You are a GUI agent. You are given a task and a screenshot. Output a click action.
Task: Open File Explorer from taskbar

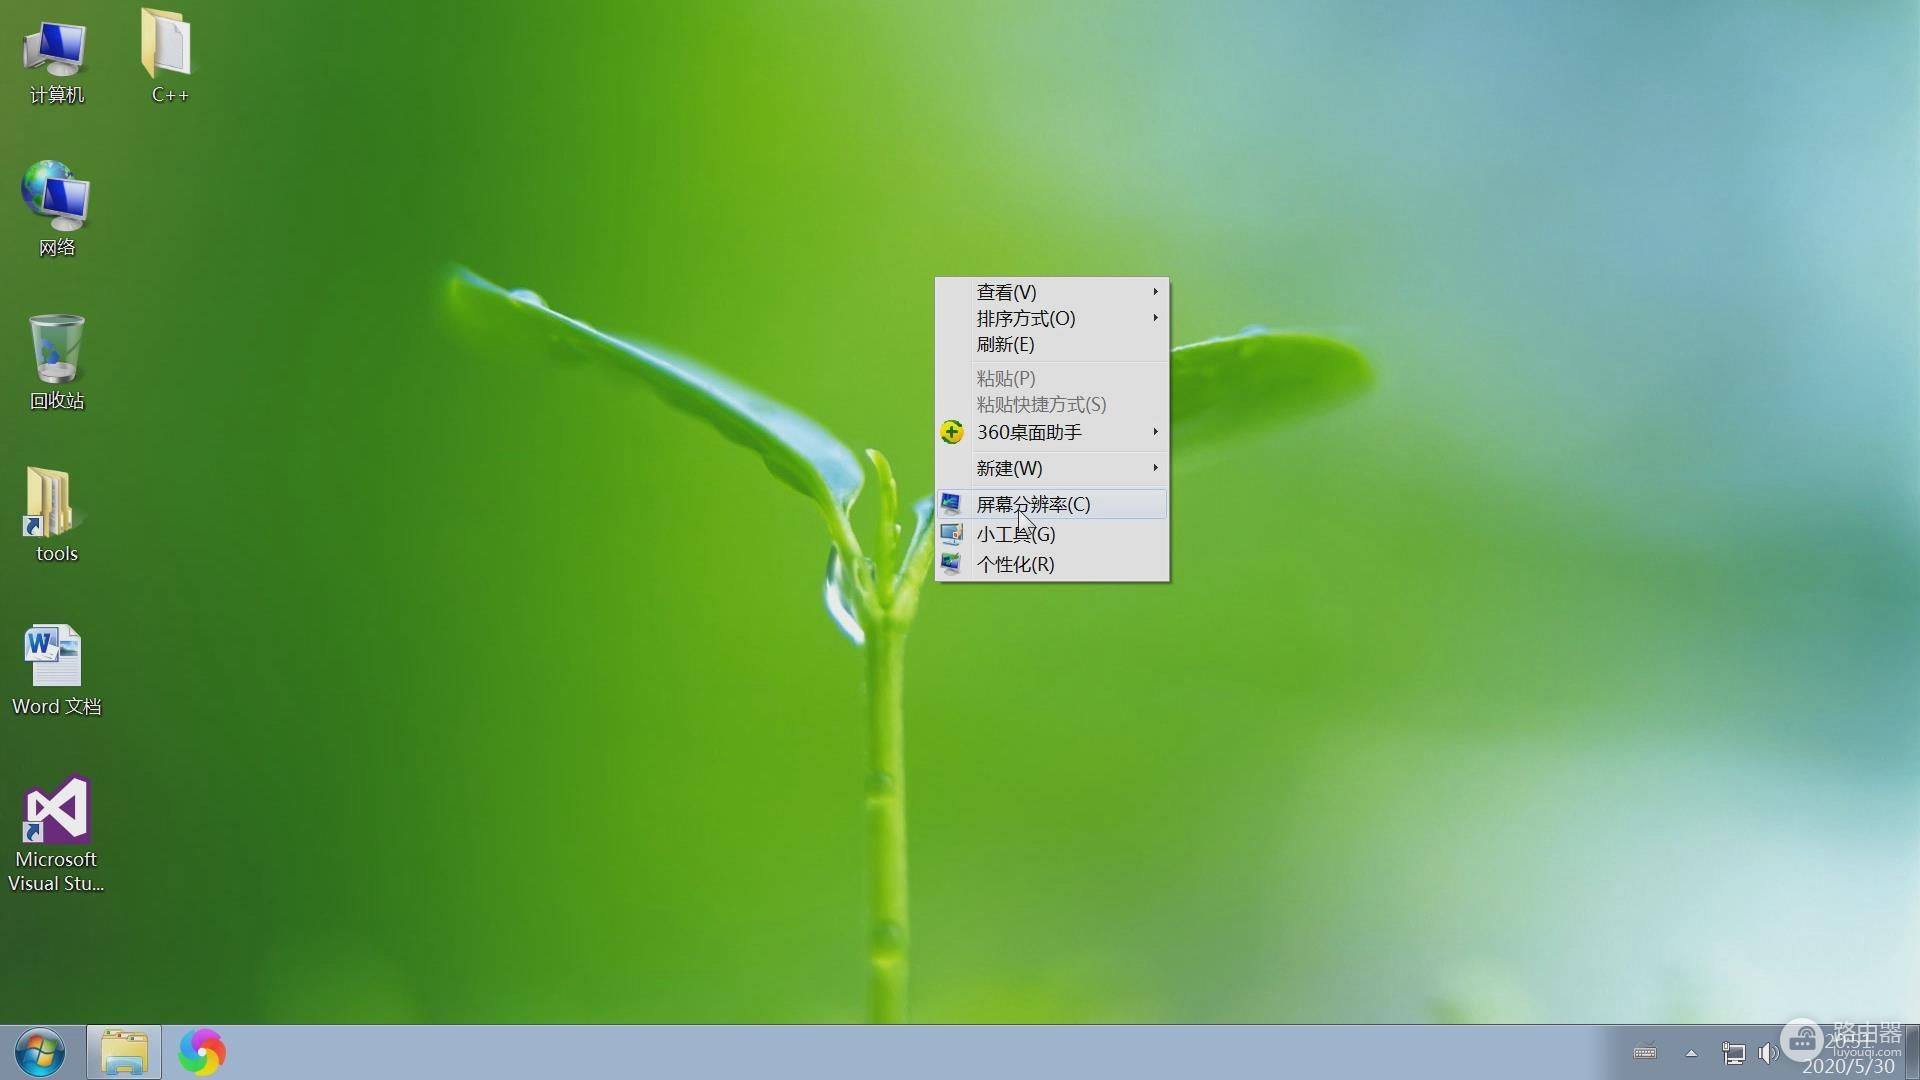pyautogui.click(x=124, y=1052)
